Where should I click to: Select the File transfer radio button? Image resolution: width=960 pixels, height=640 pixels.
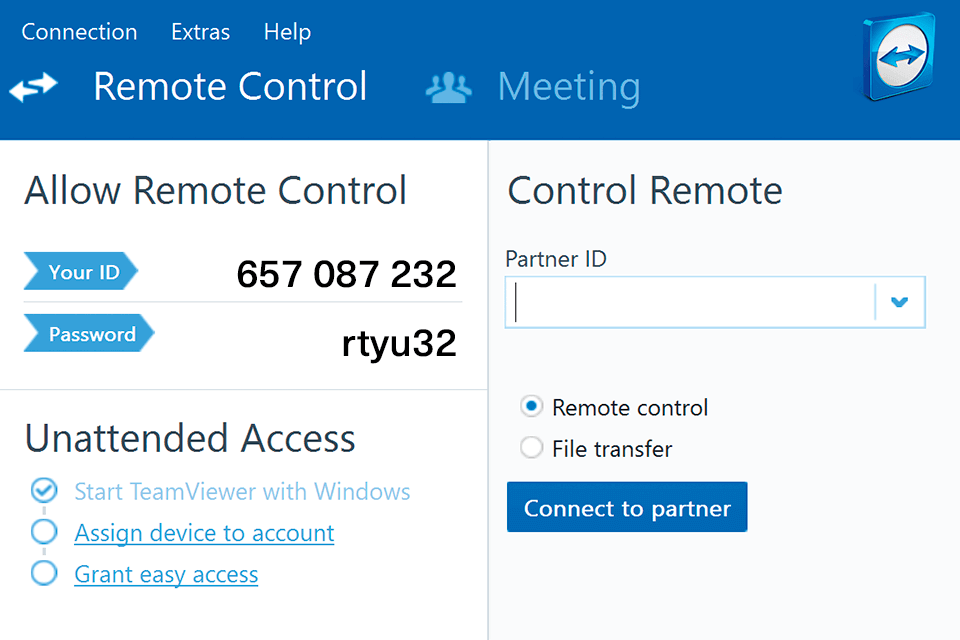pyautogui.click(x=531, y=447)
